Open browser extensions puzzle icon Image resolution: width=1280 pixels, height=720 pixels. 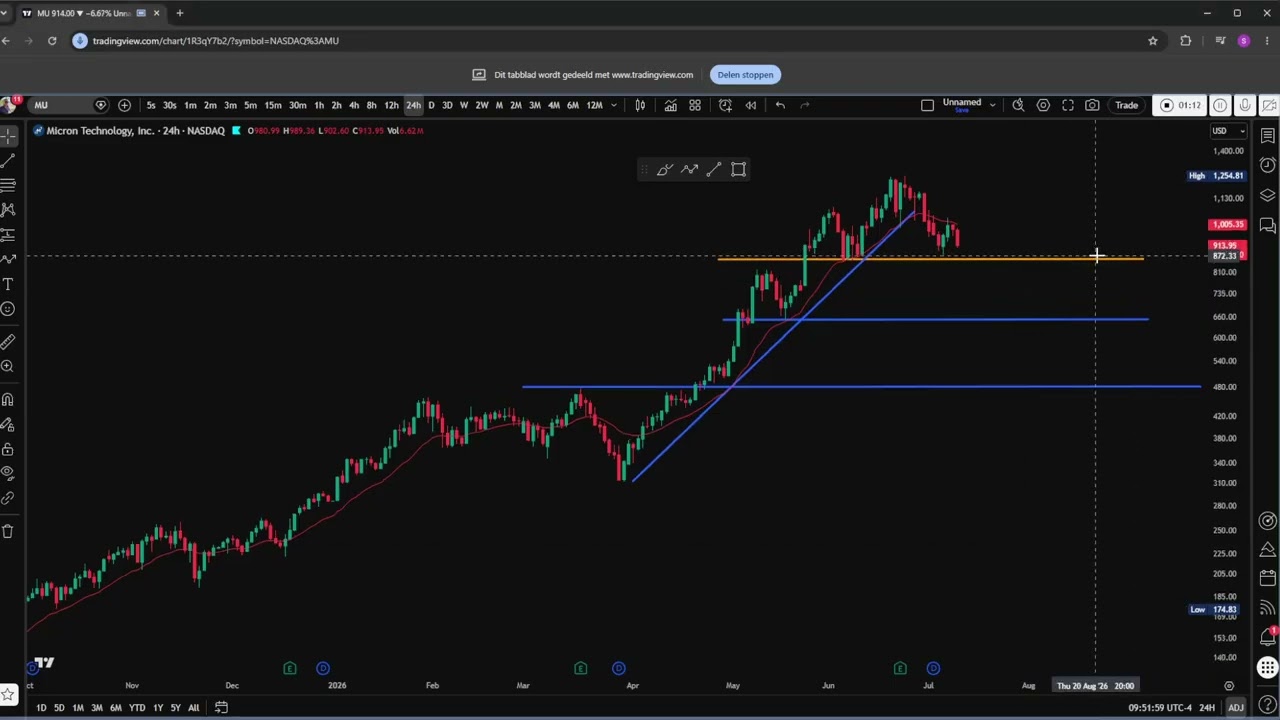[x=1186, y=41]
